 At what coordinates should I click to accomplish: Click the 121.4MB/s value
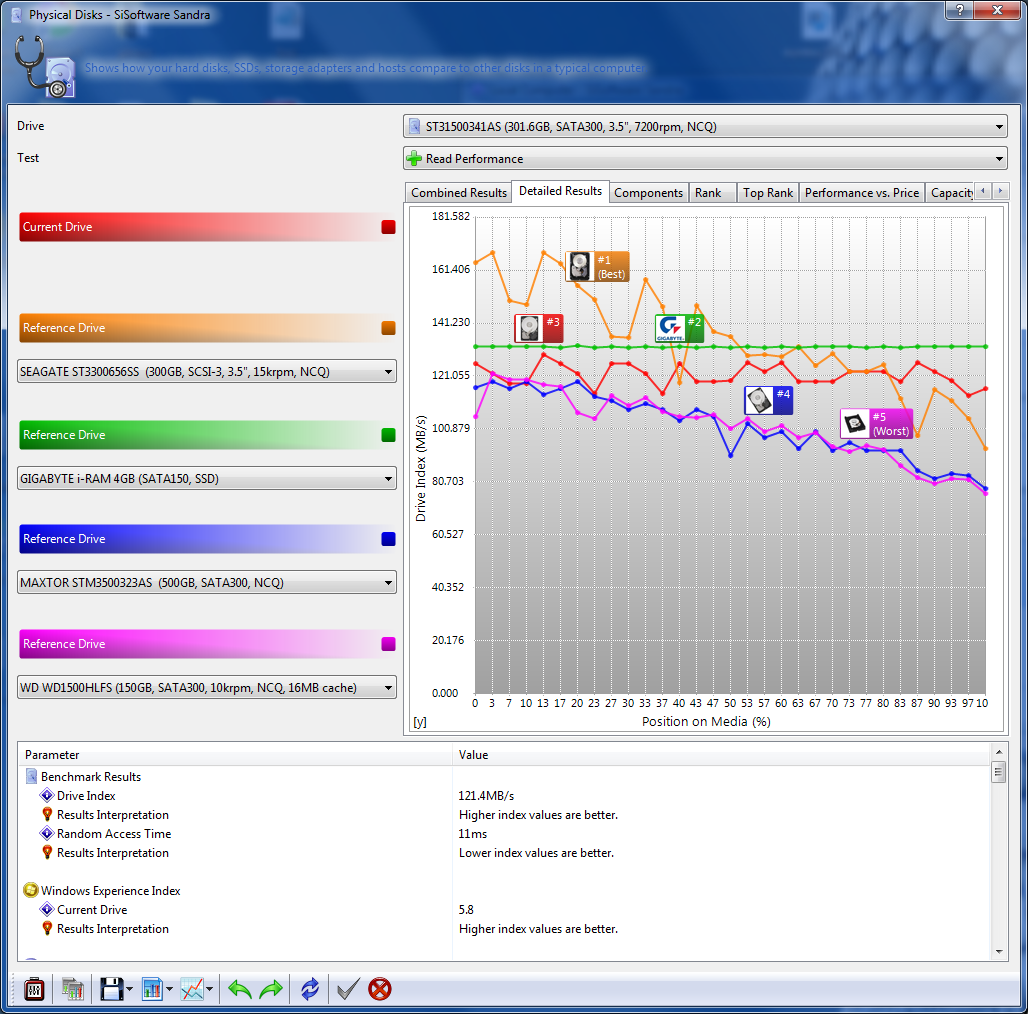click(x=486, y=796)
